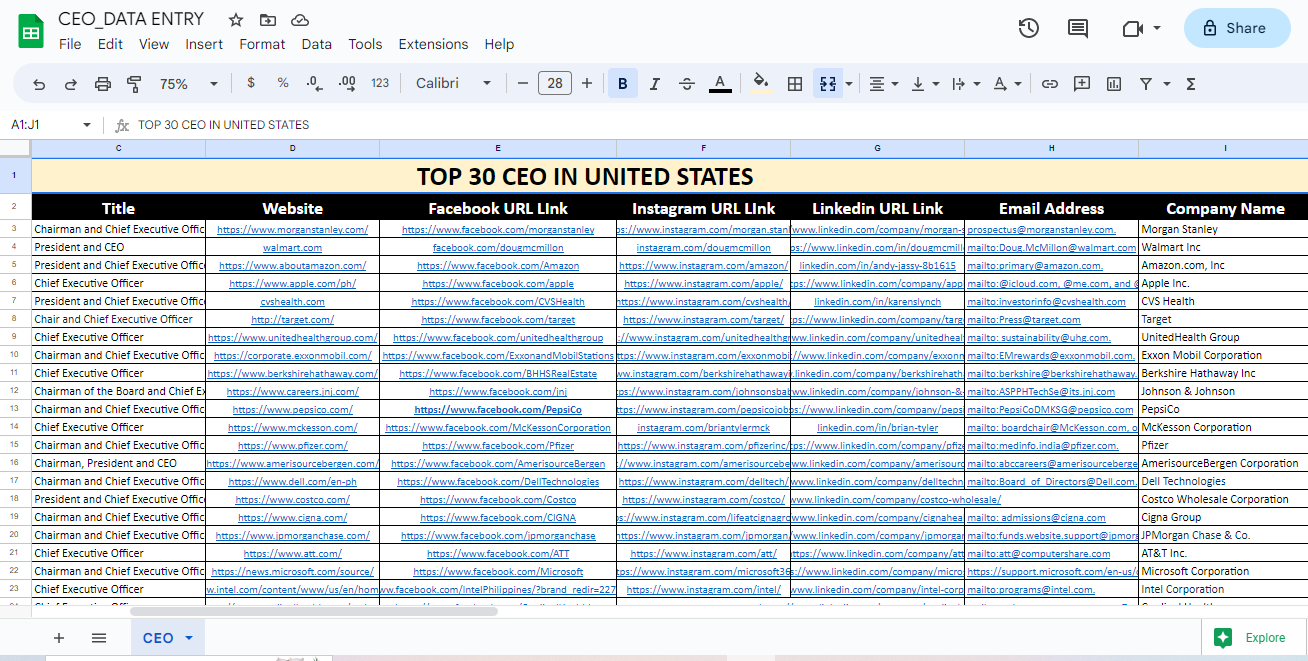
Task: Open the Help menu
Action: point(499,44)
